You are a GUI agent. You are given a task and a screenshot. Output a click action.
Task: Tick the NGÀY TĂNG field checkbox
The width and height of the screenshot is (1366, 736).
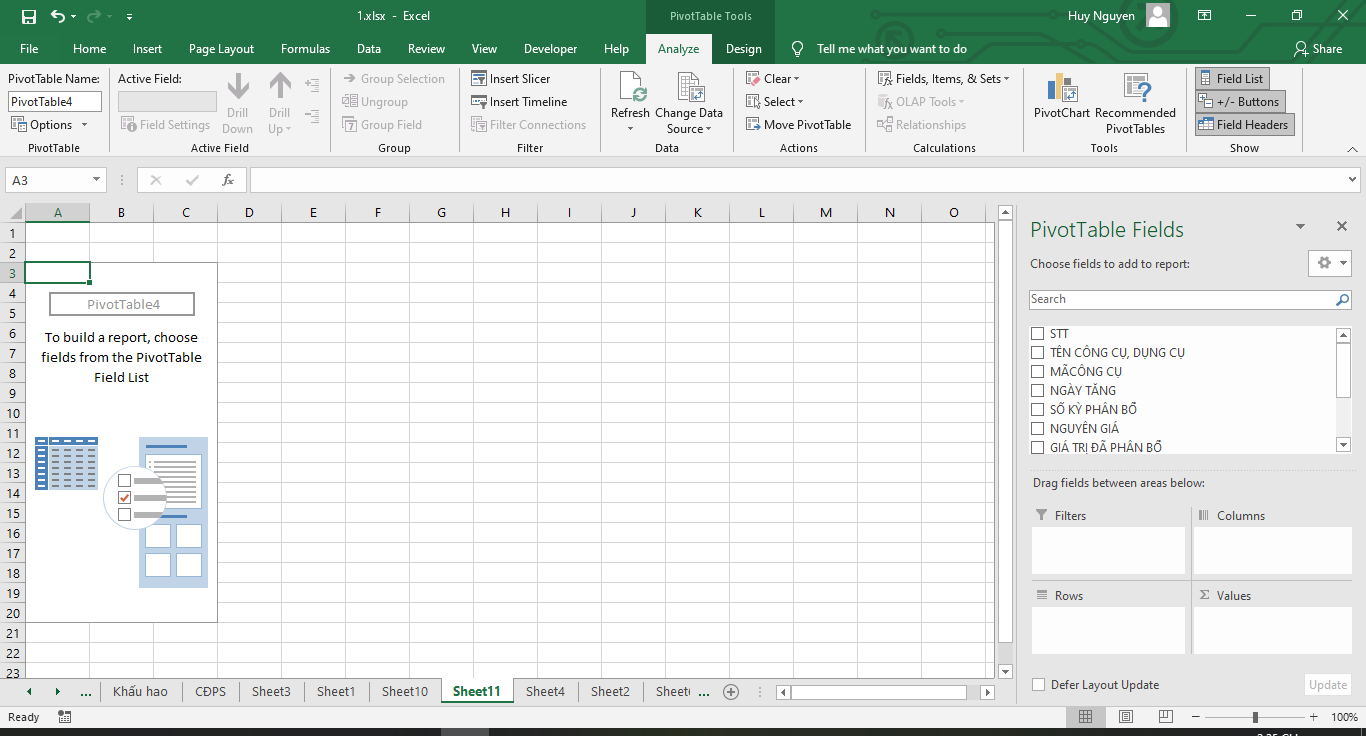pyautogui.click(x=1038, y=391)
